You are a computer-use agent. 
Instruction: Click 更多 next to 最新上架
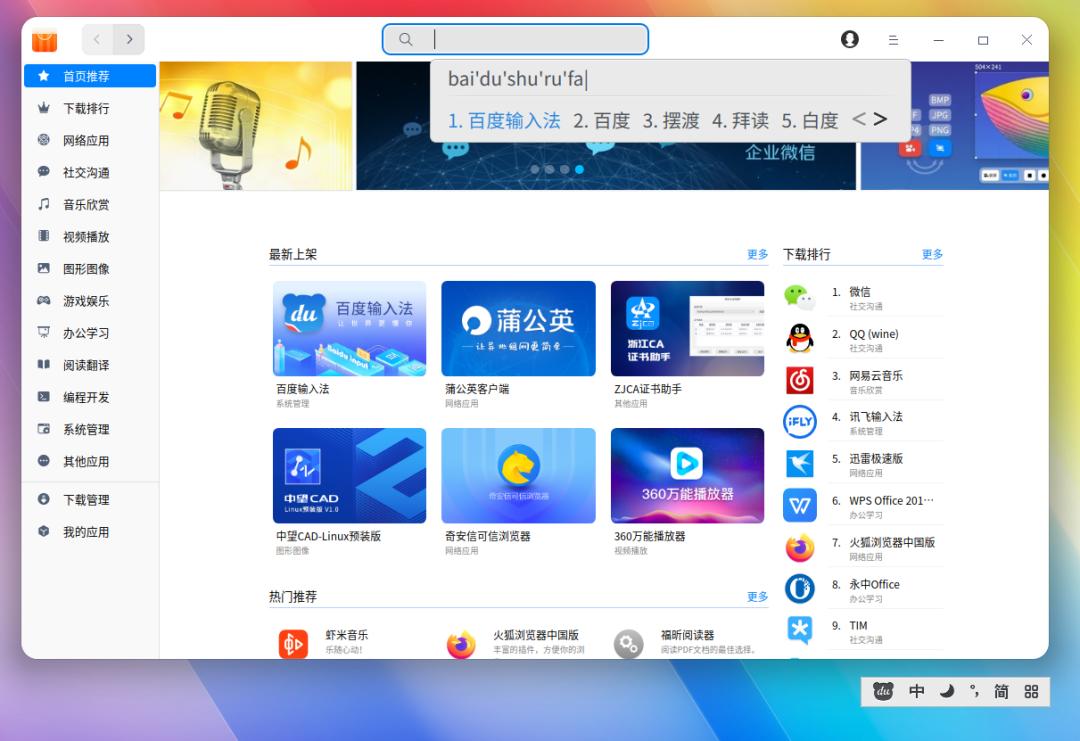click(757, 254)
